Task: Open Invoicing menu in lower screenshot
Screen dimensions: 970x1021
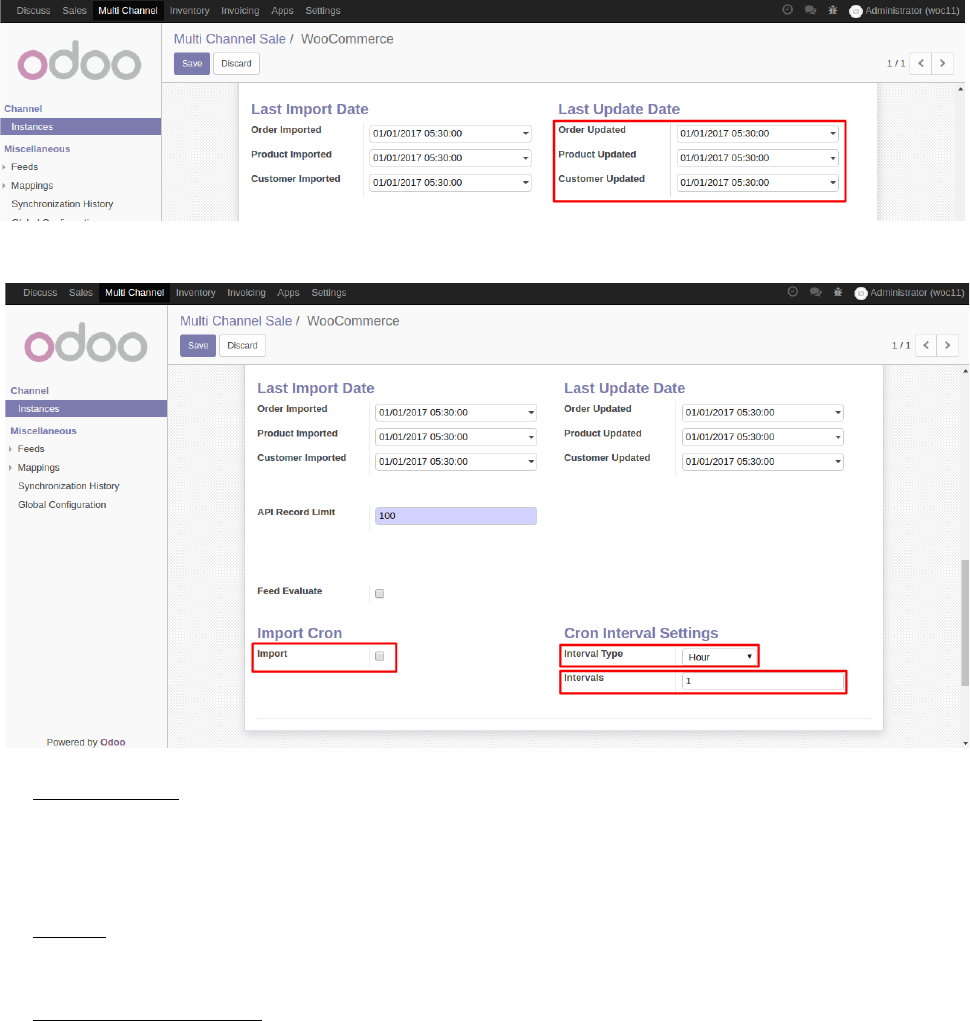Action: 246,293
